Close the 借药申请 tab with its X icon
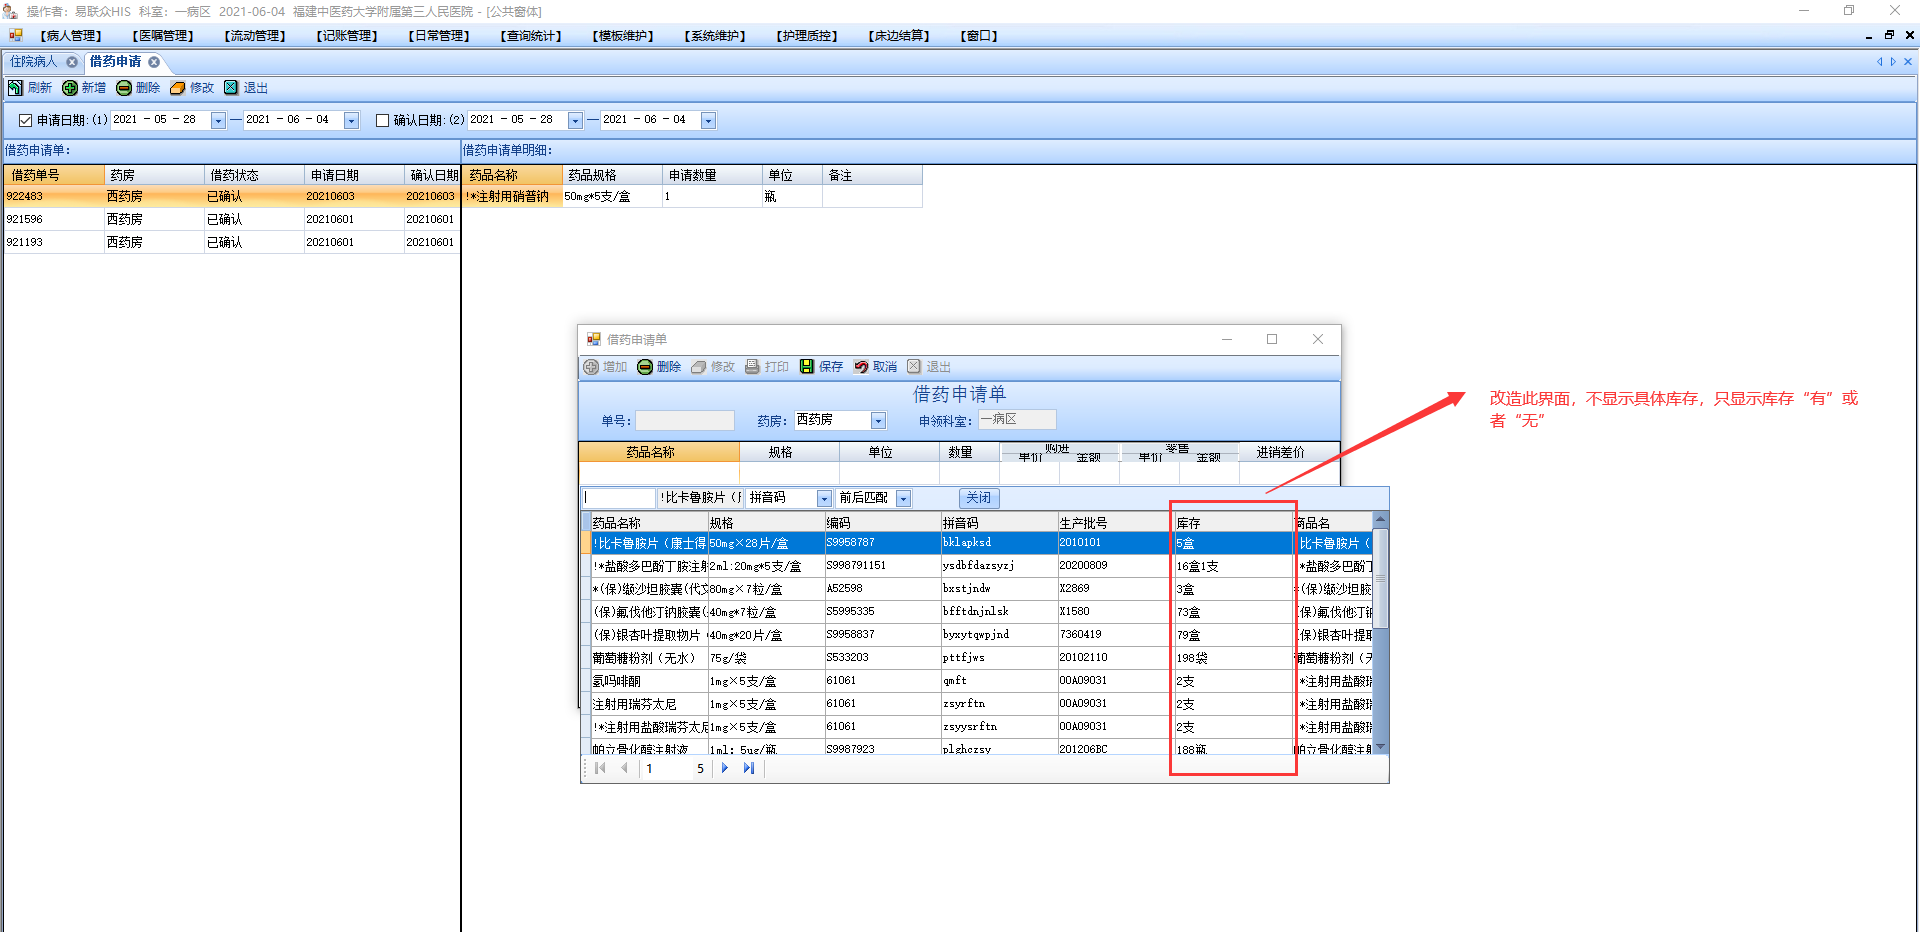This screenshot has width=1920, height=932. [x=154, y=62]
